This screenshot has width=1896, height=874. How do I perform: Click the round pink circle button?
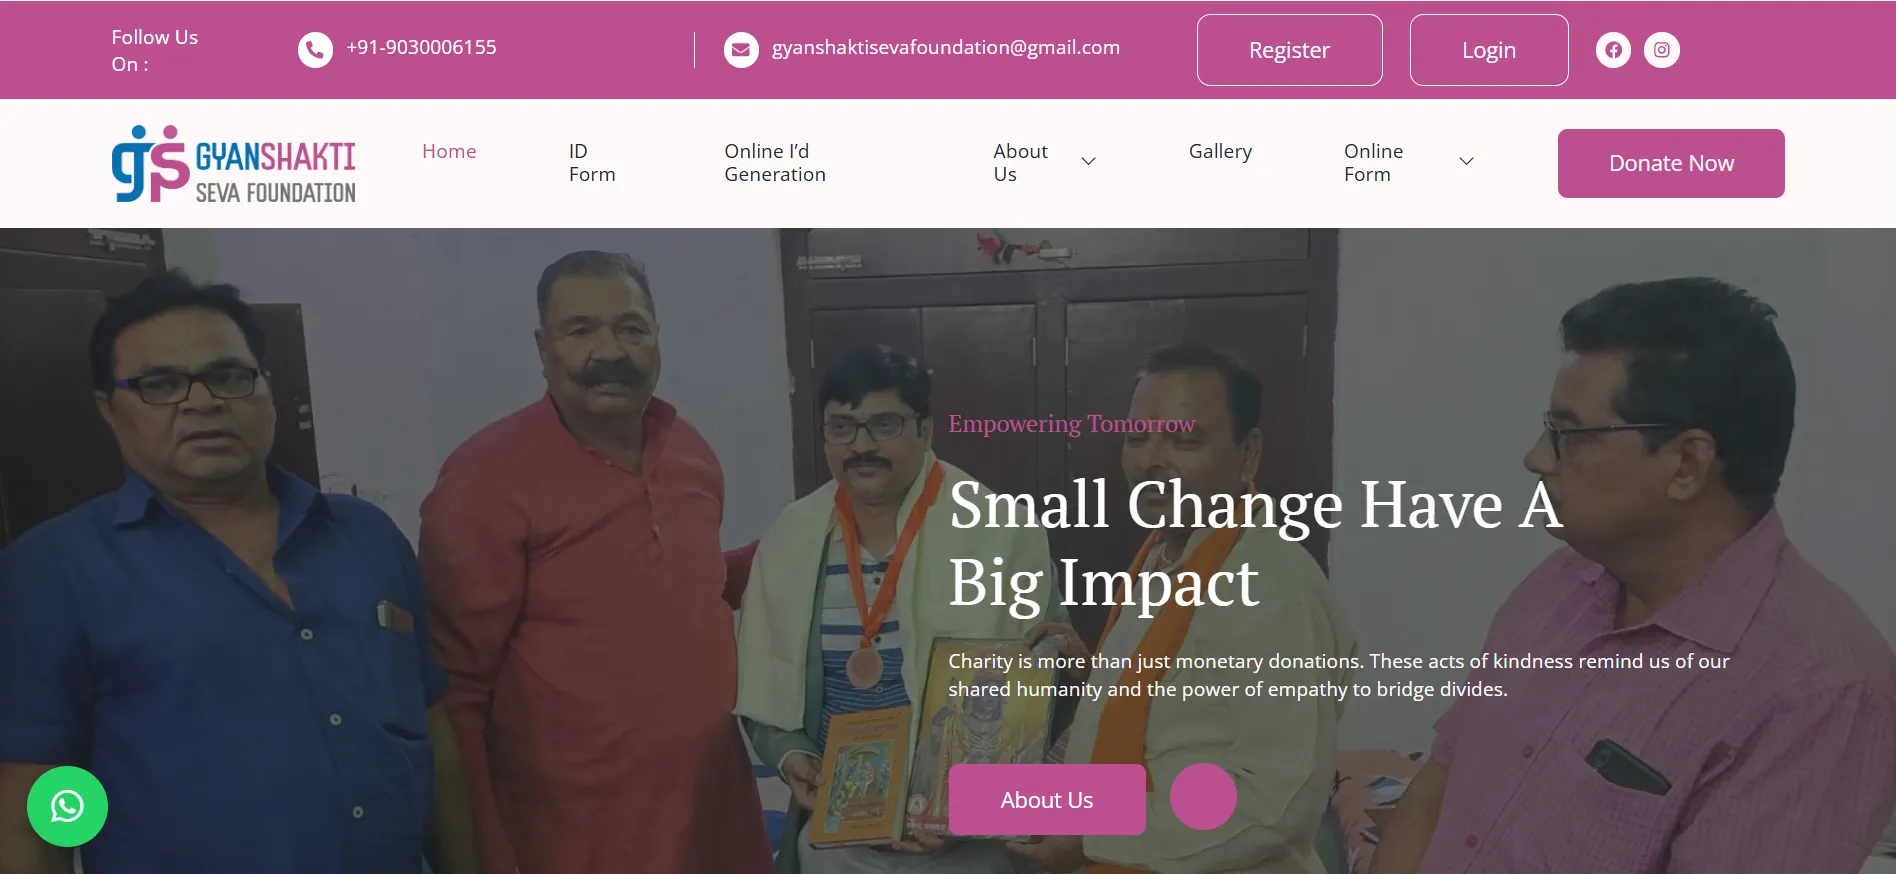click(1203, 797)
